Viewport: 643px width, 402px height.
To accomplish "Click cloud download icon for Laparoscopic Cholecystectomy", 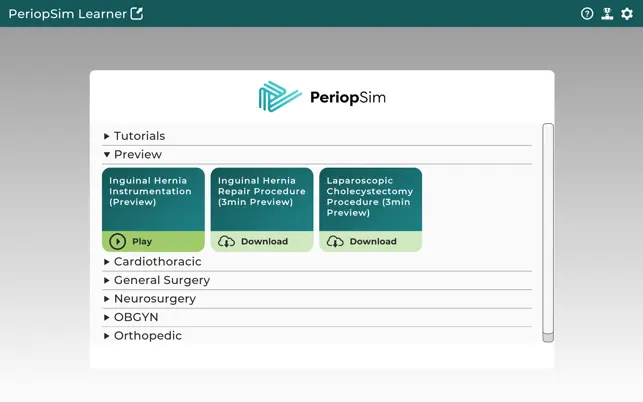I will [x=335, y=241].
